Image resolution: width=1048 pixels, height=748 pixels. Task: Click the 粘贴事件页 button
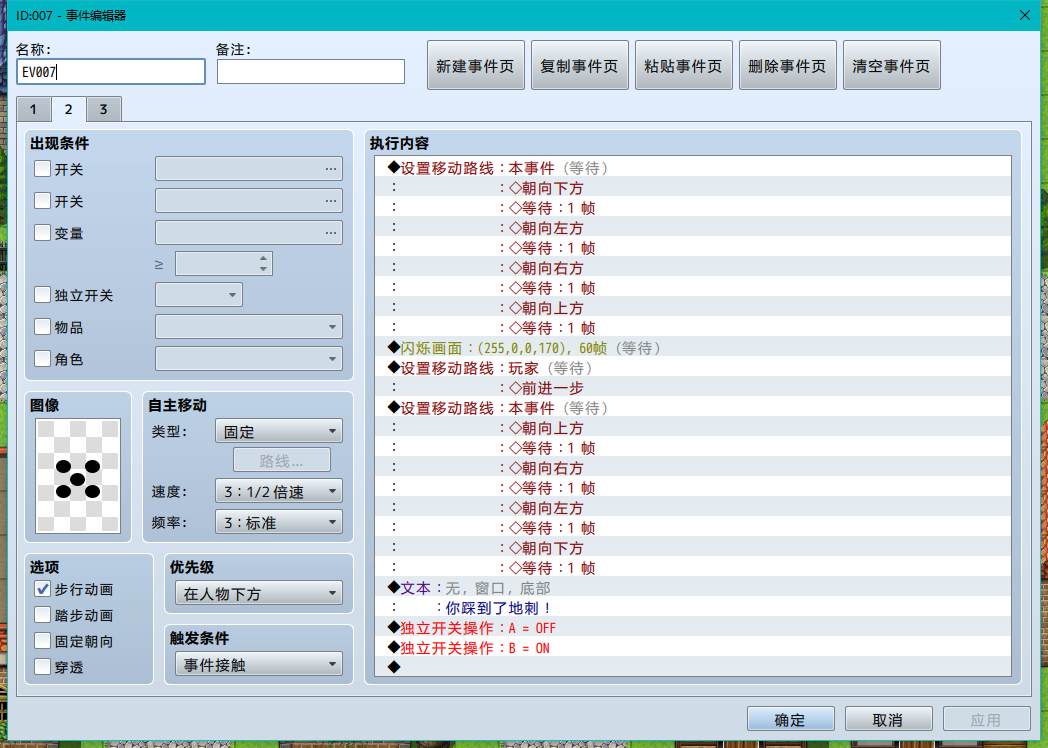tap(684, 66)
